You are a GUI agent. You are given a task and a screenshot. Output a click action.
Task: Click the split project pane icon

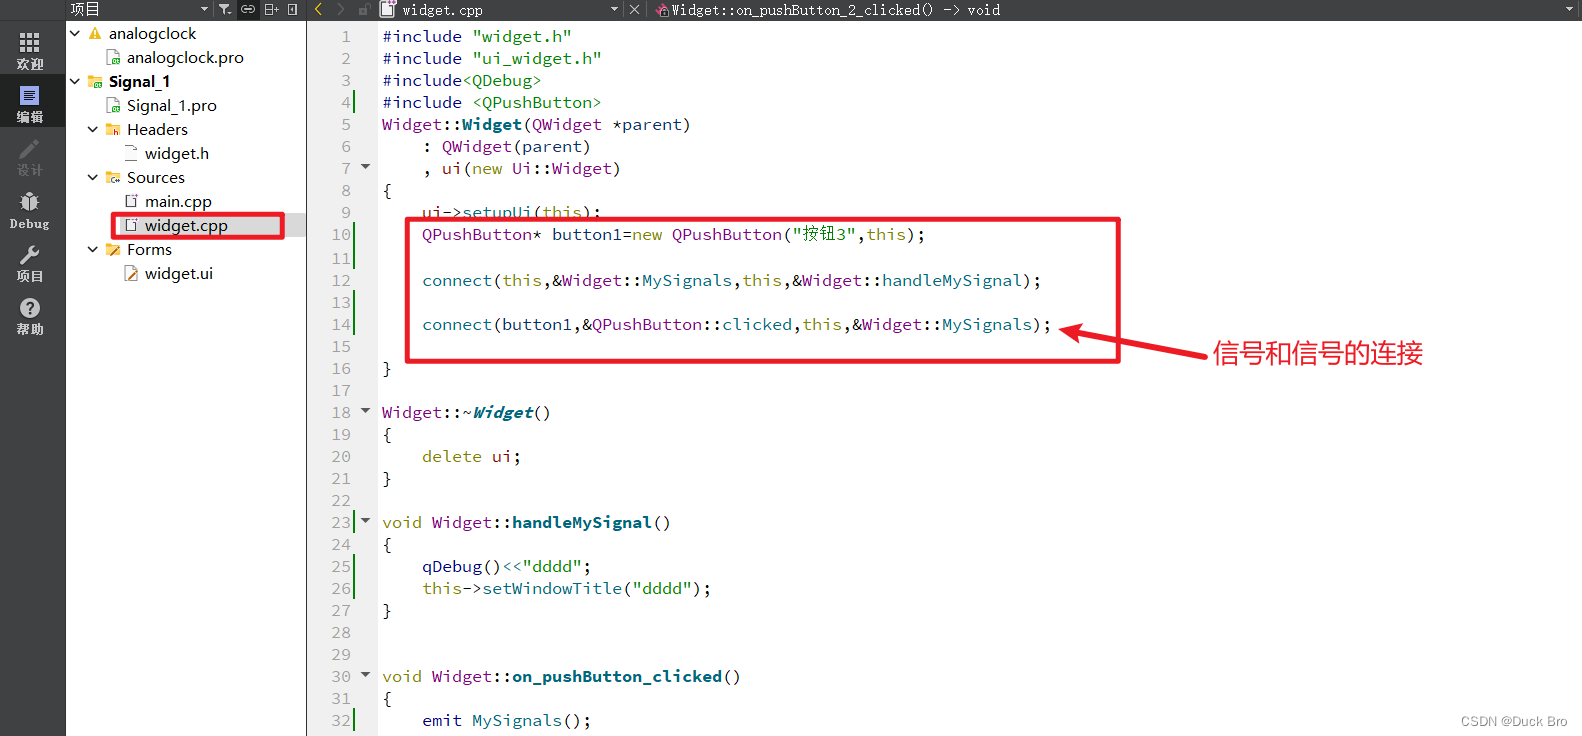(x=271, y=9)
